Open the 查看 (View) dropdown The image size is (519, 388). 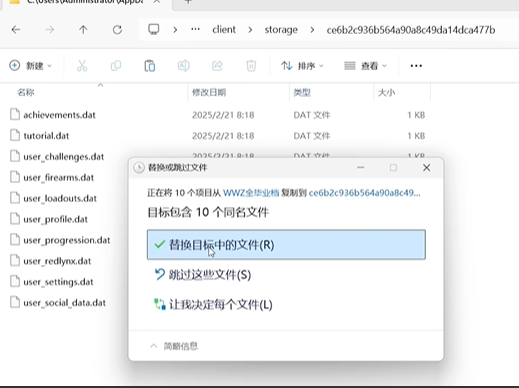[365, 66]
